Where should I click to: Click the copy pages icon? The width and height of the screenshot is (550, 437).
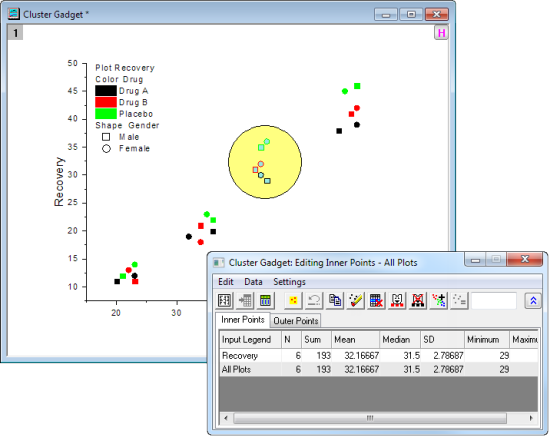335,301
